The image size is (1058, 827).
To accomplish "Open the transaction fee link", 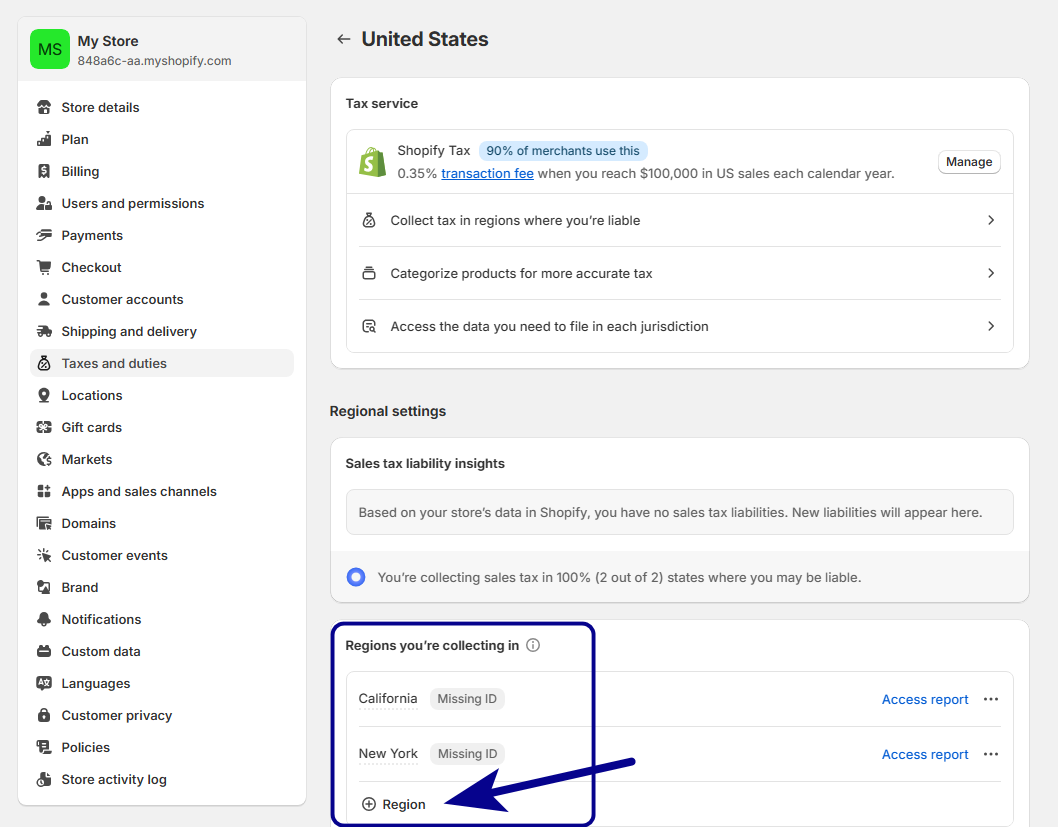I will point(487,173).
